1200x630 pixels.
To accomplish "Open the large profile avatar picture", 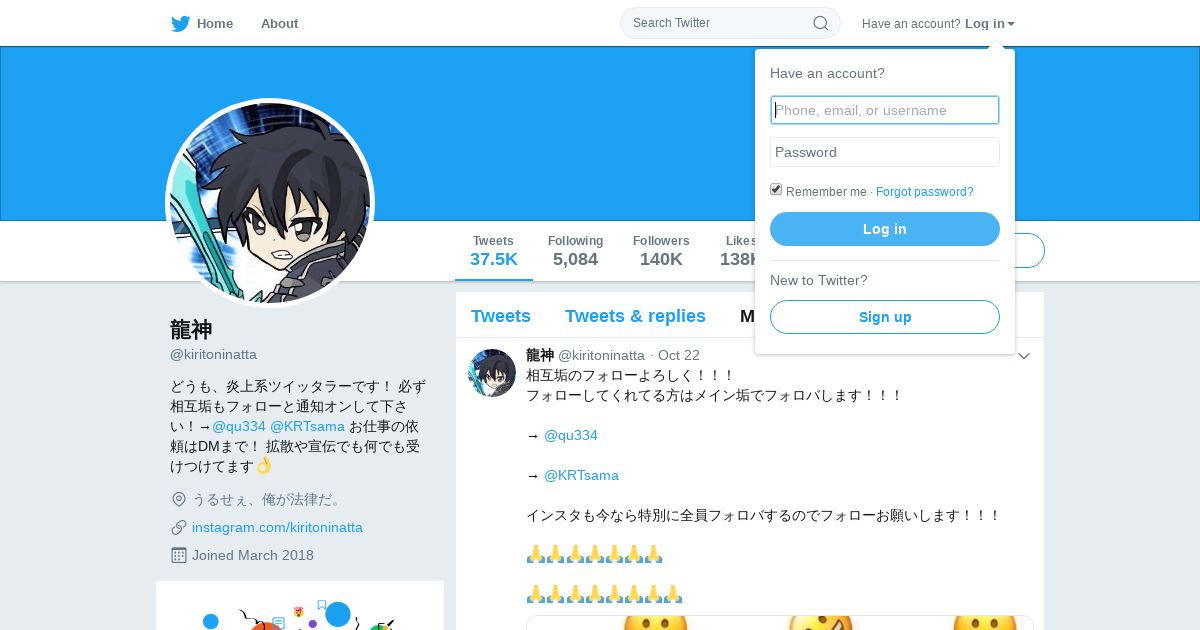I will point(270,203).
